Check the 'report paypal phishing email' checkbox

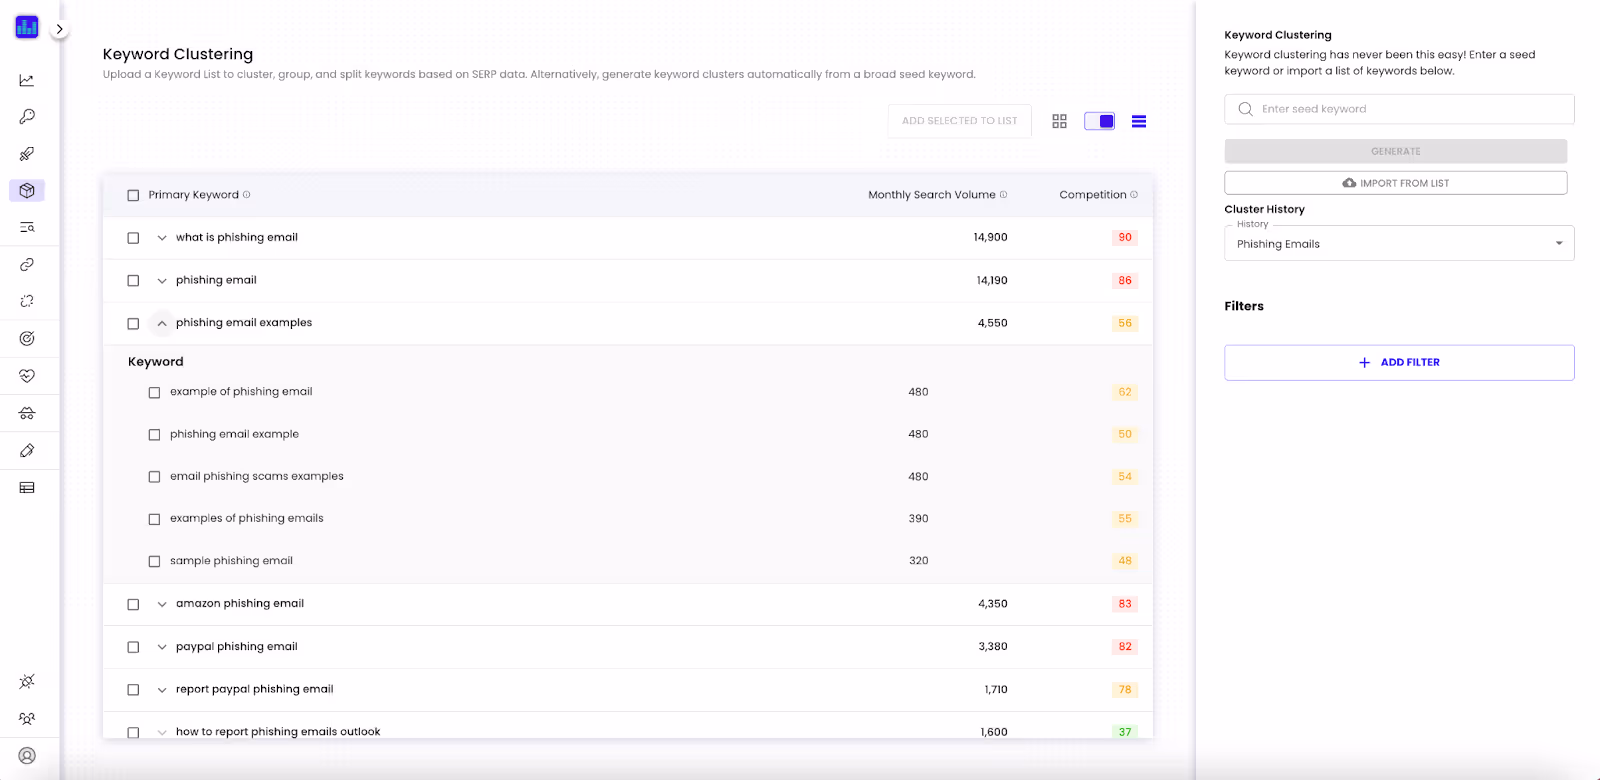133,690
